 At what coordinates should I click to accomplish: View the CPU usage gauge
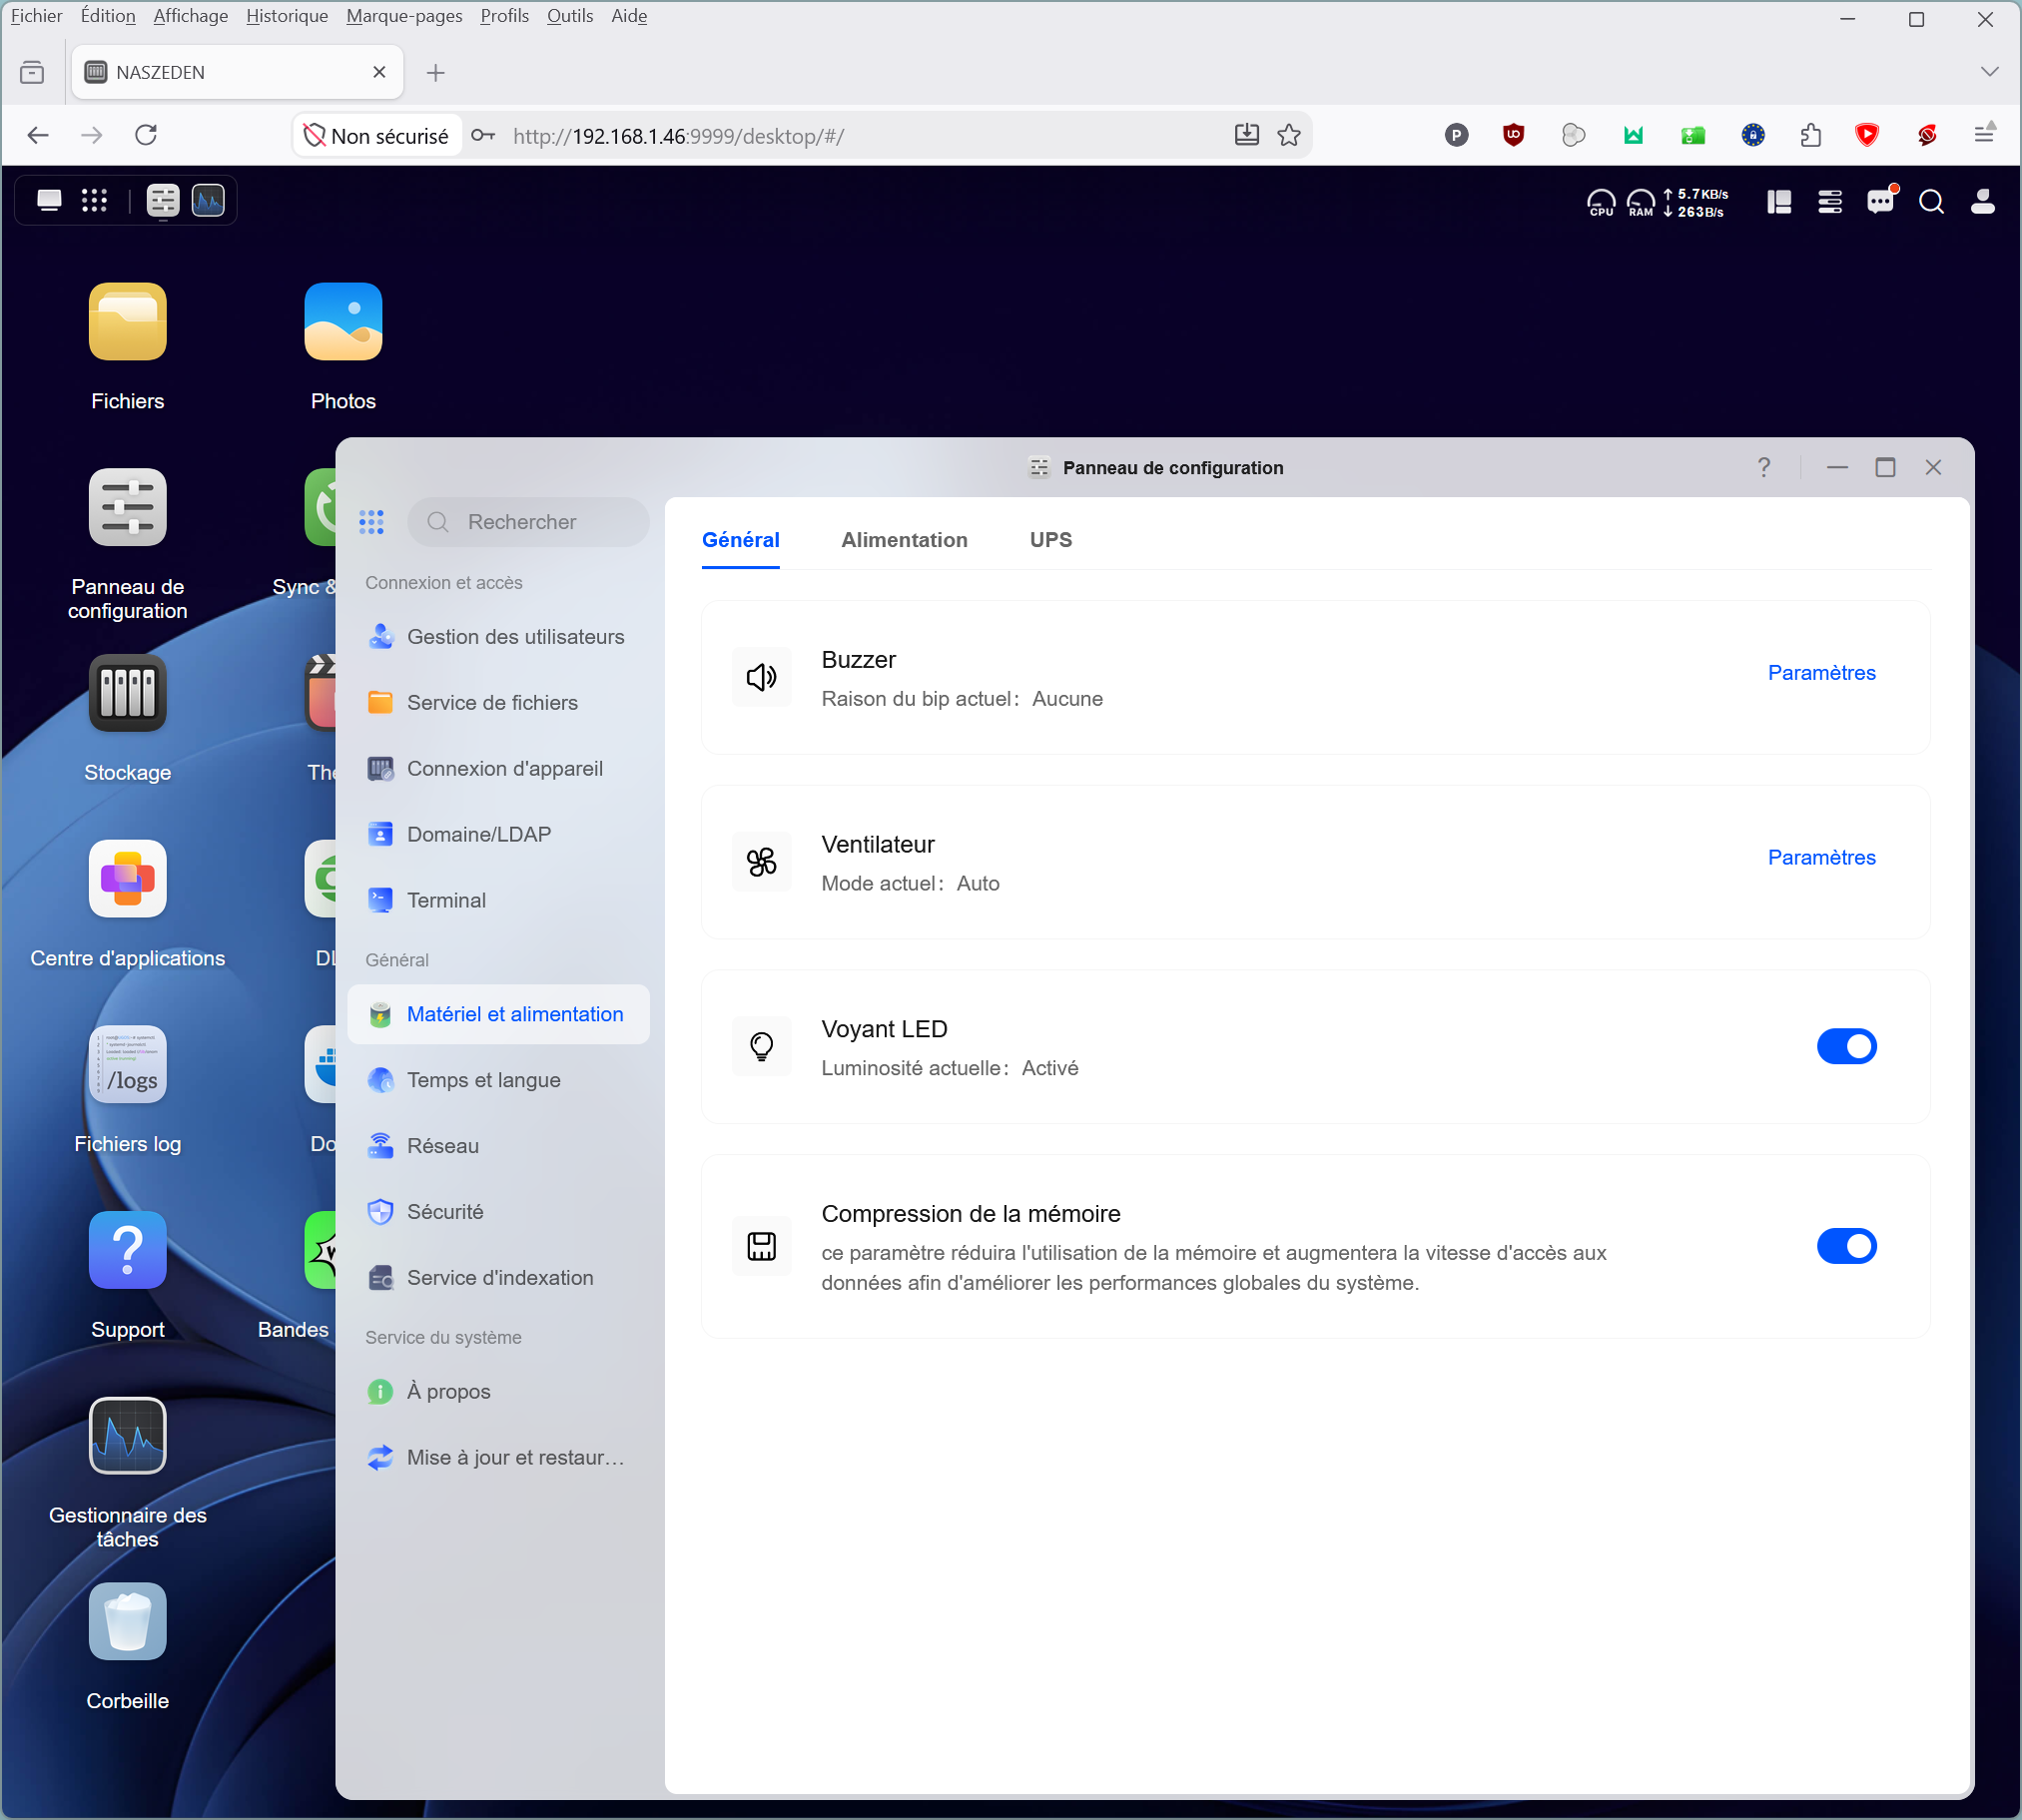click(x=1601, y=202)
